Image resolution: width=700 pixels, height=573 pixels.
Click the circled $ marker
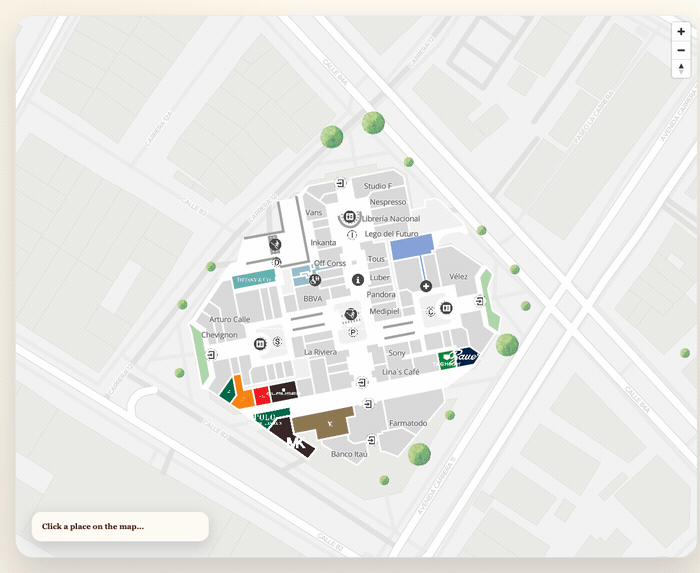pyautogui.click(x=278, y=342)
